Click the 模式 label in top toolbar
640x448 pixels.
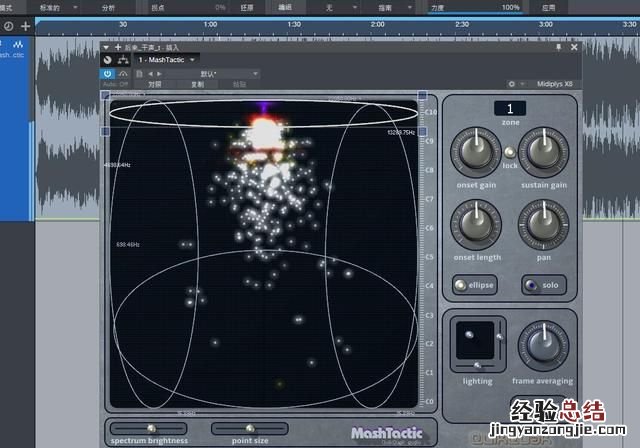[7, 7]
